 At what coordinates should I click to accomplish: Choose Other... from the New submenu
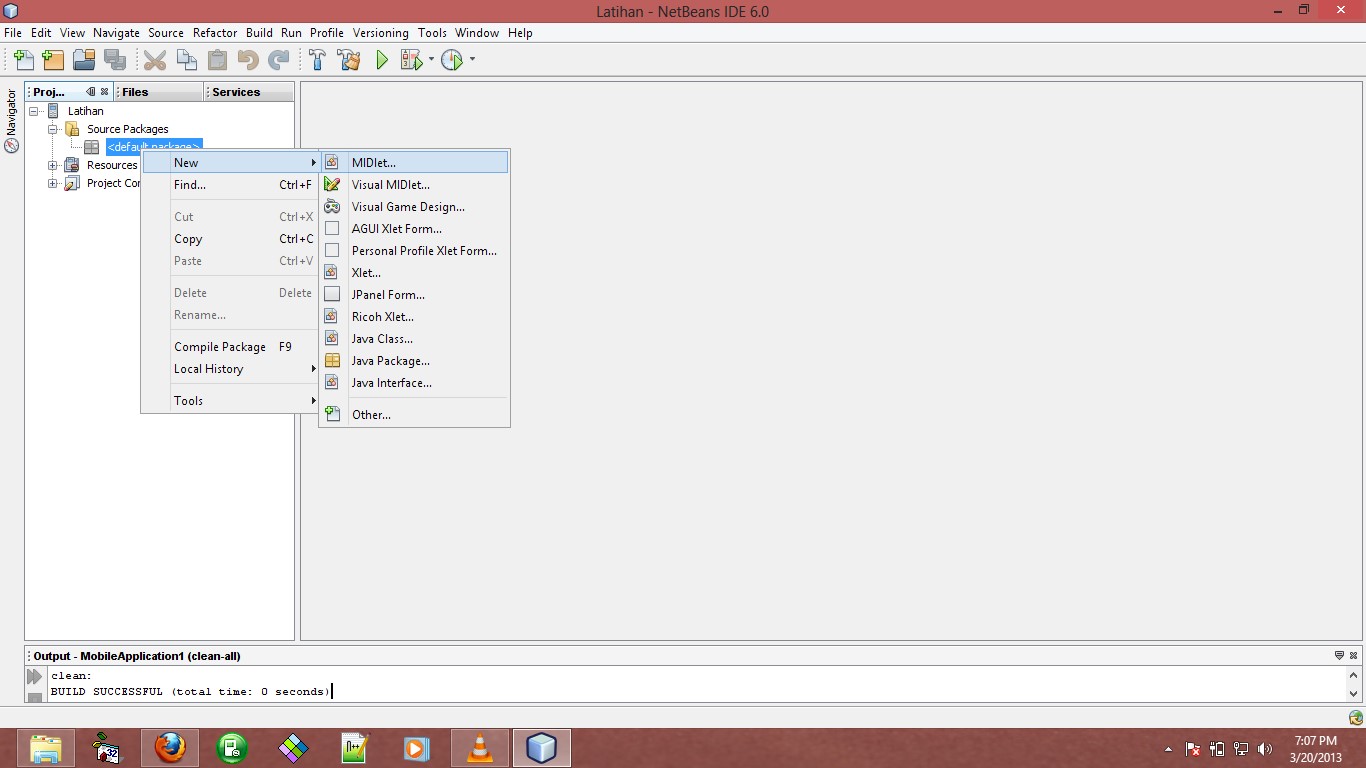tap(414, 415)
